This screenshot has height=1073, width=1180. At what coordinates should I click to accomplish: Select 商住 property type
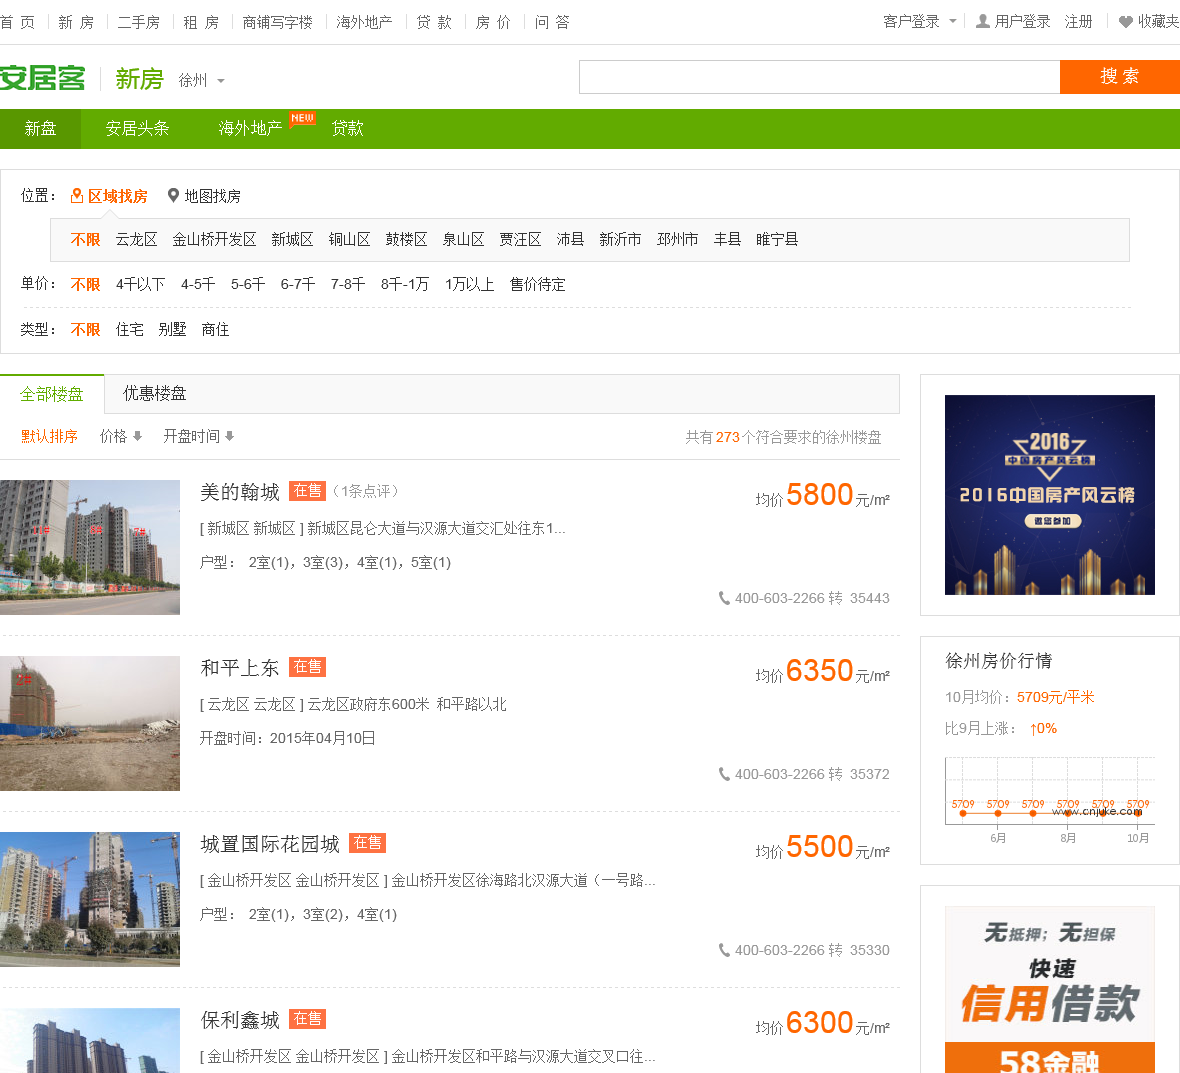point(215,330)
